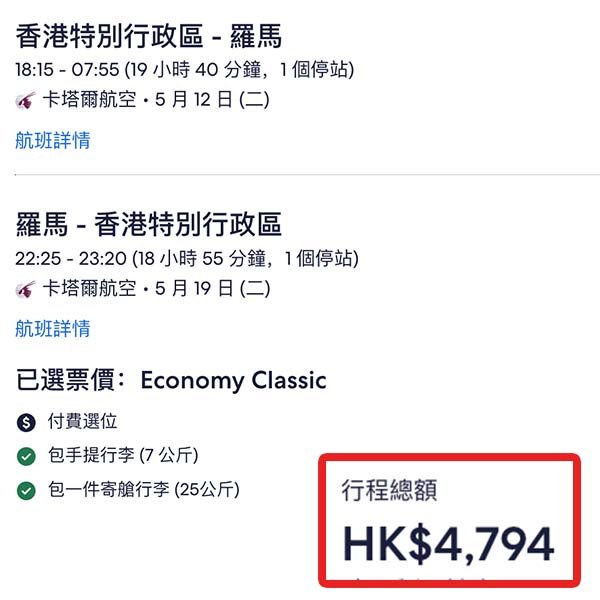Click the Qatar Airways logo for May 12 flight
This screenshot has width=600, height=600.
[26, 100]
